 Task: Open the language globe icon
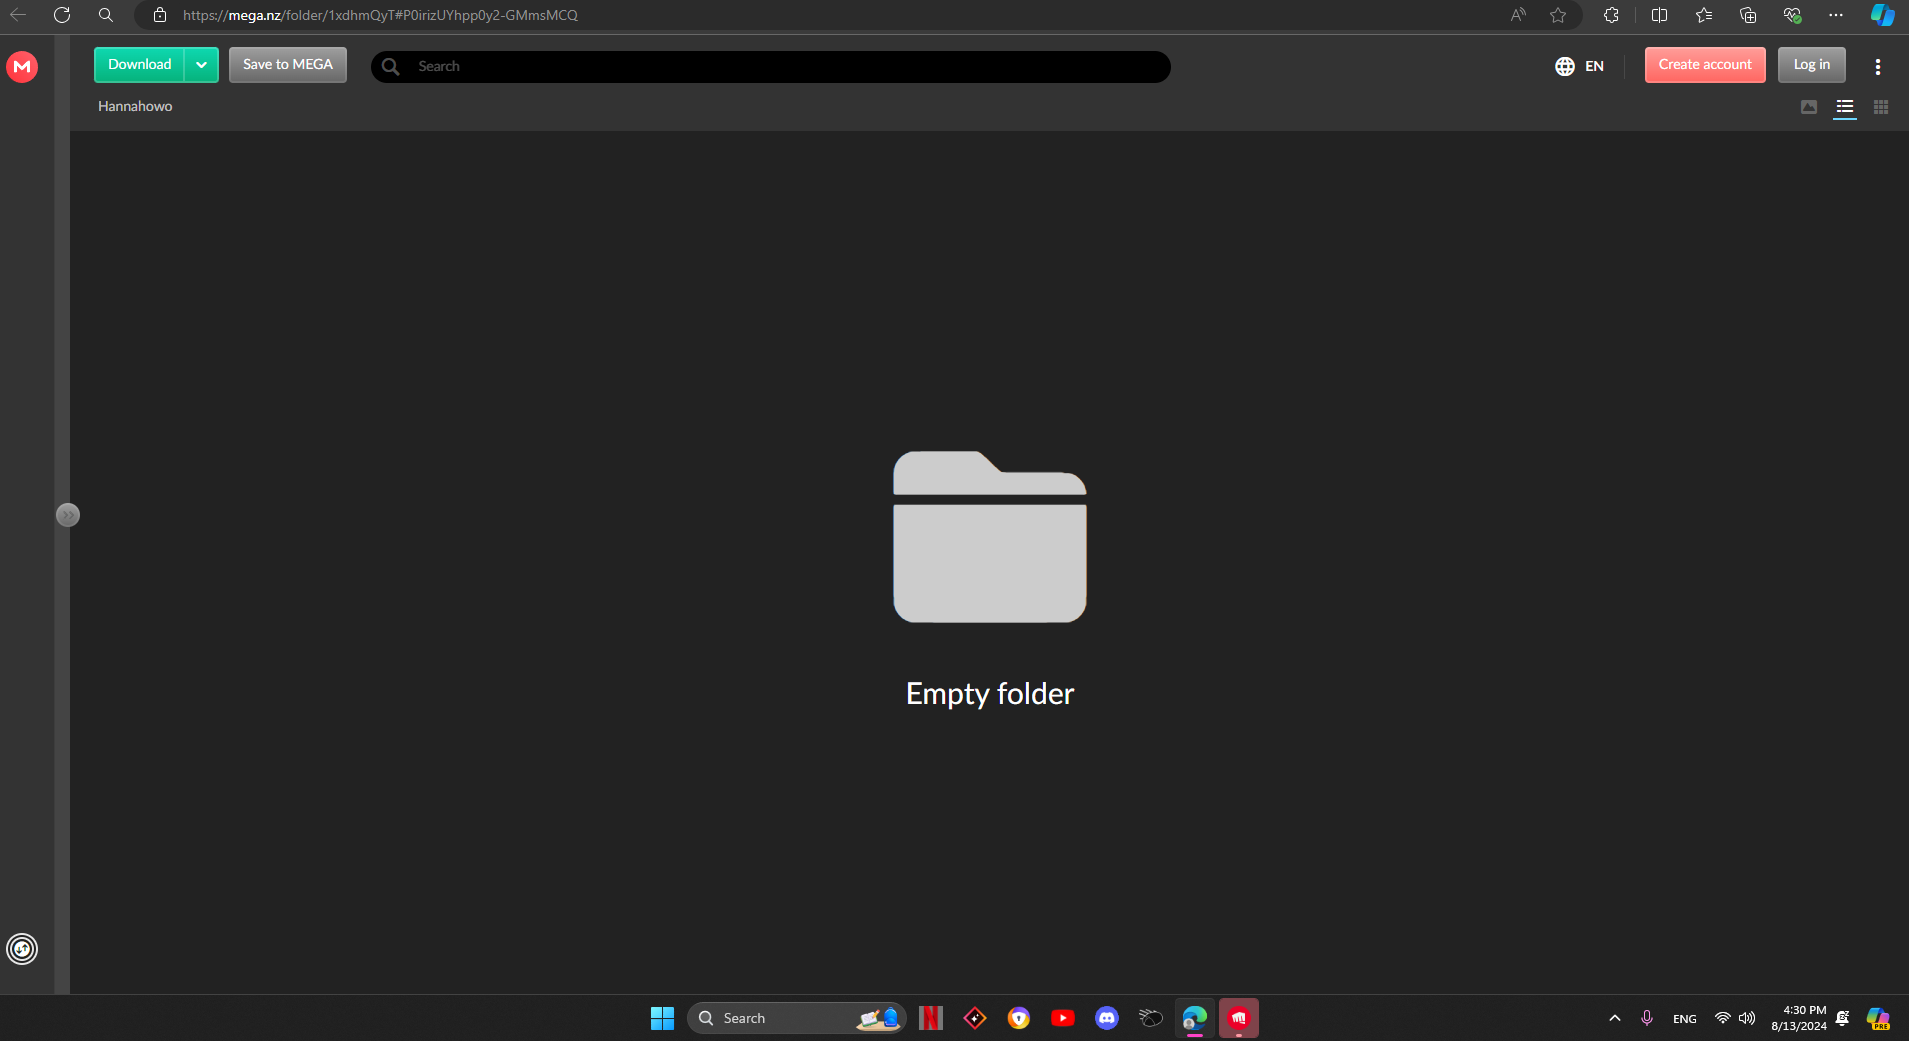click(x=1565, y=66)
